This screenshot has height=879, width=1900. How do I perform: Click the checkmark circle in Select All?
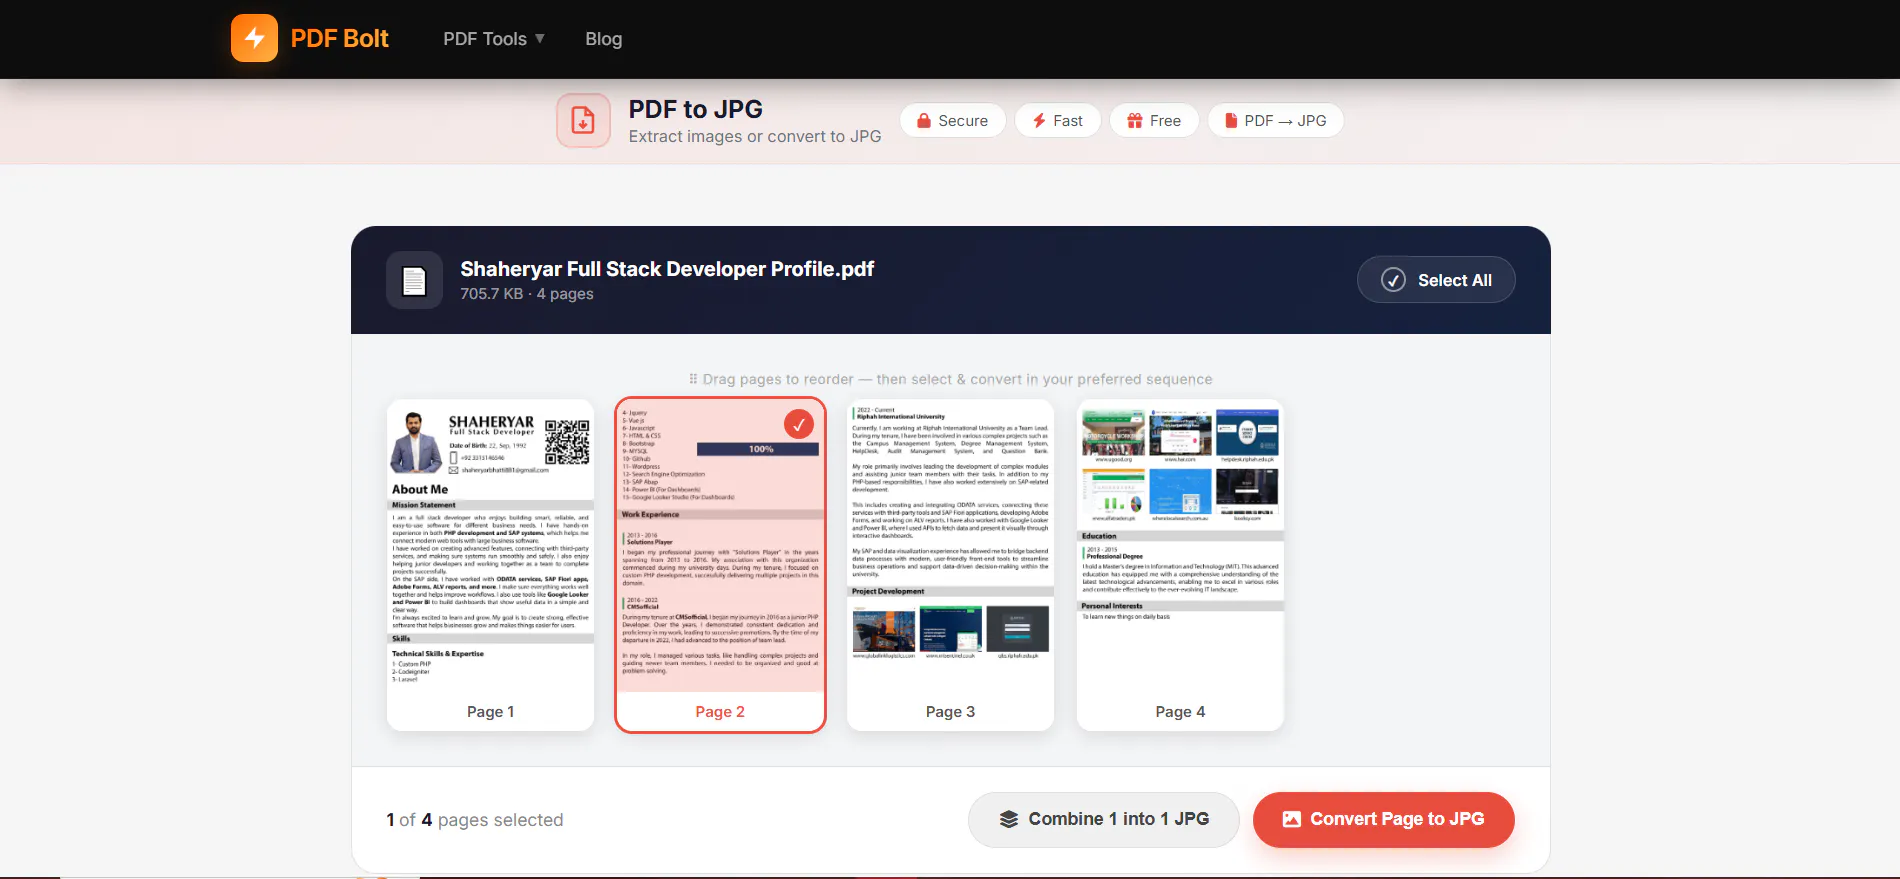[x=1393, y=280]
